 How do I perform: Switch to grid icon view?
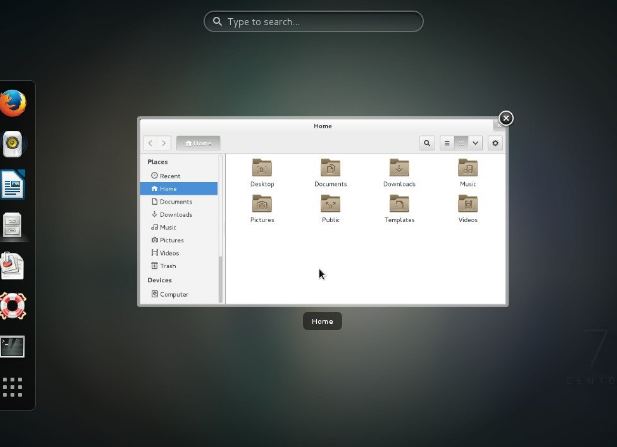pyautogui.click(x=461, y=143)
